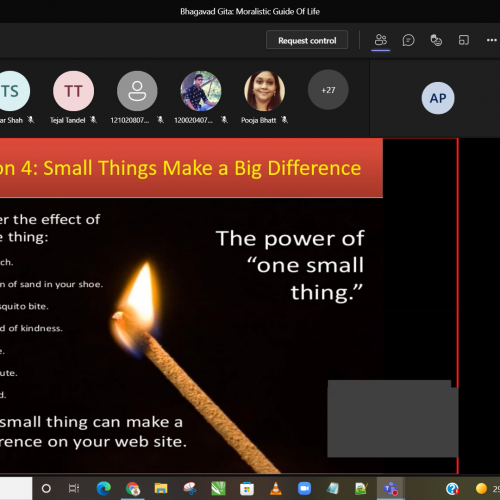This screenshot has height=500, width=500.
Task: Click the AP user avatar
Action: [438, 98]
